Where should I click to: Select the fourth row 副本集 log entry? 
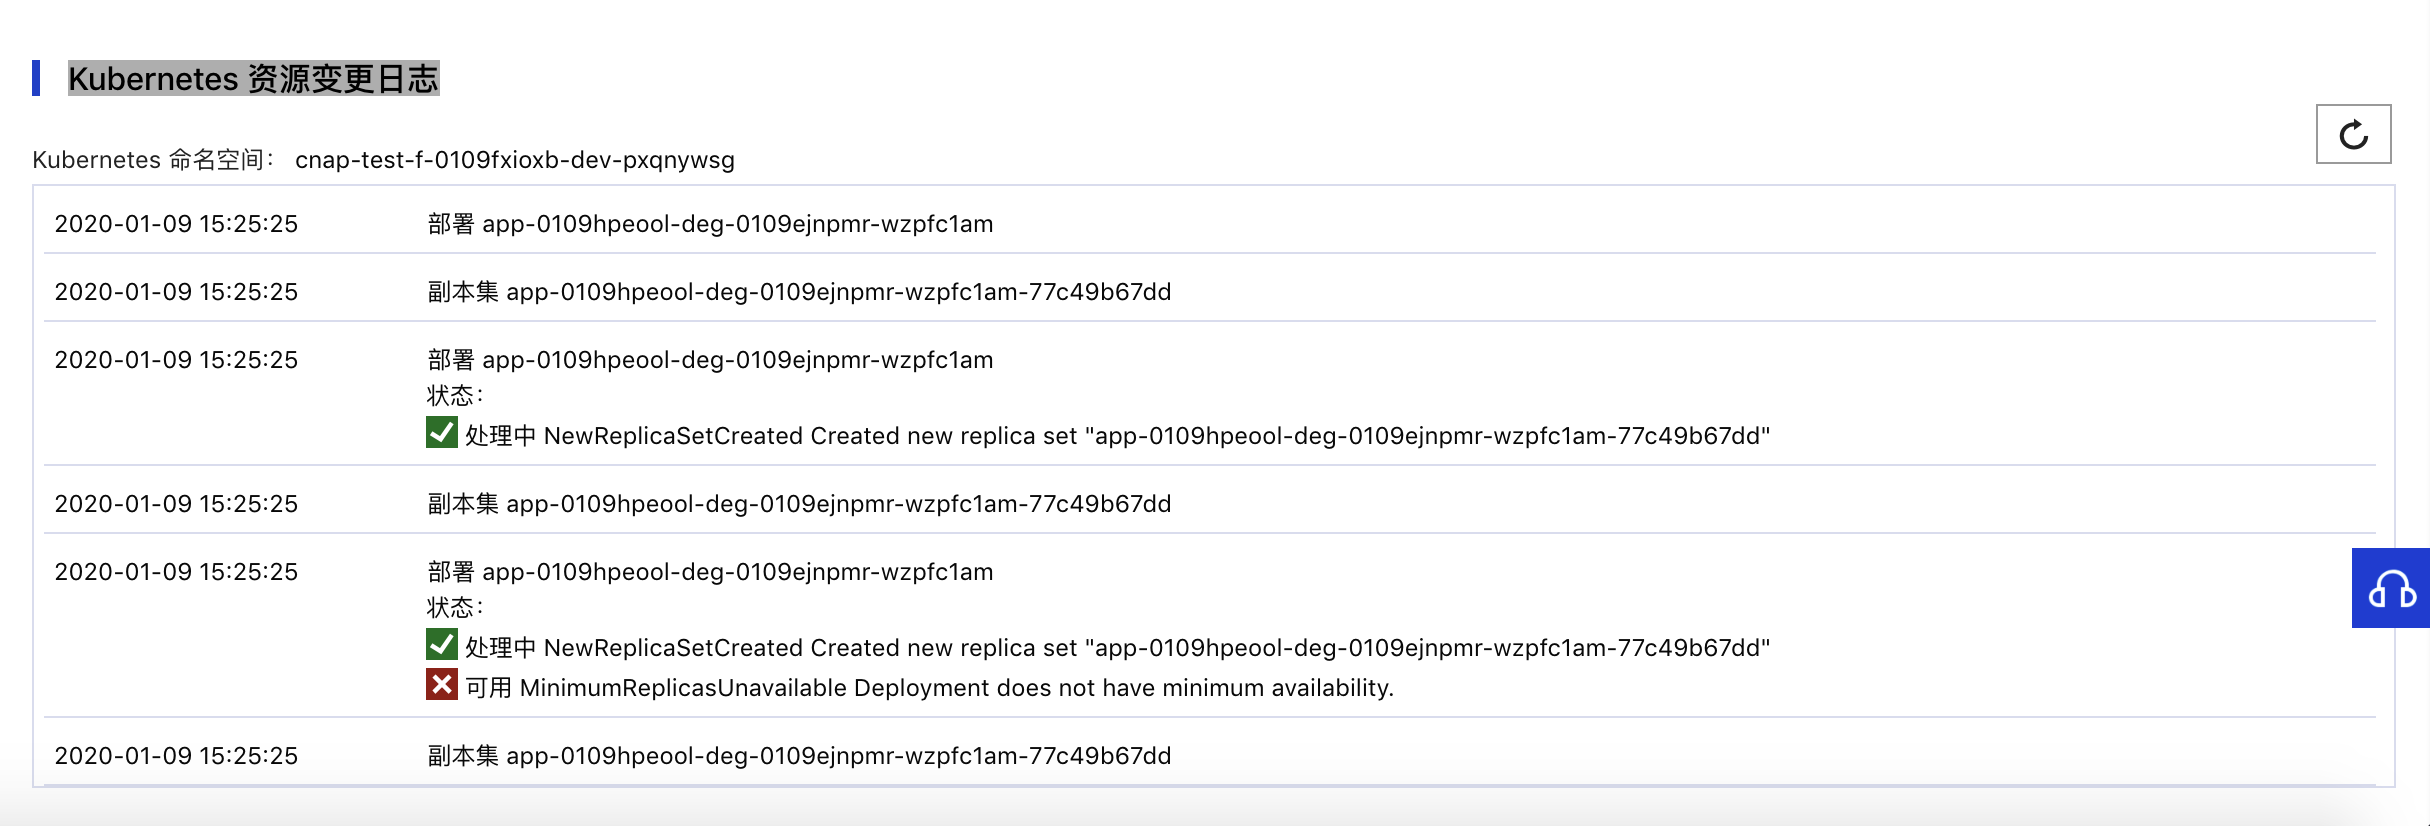(1210, 504)
